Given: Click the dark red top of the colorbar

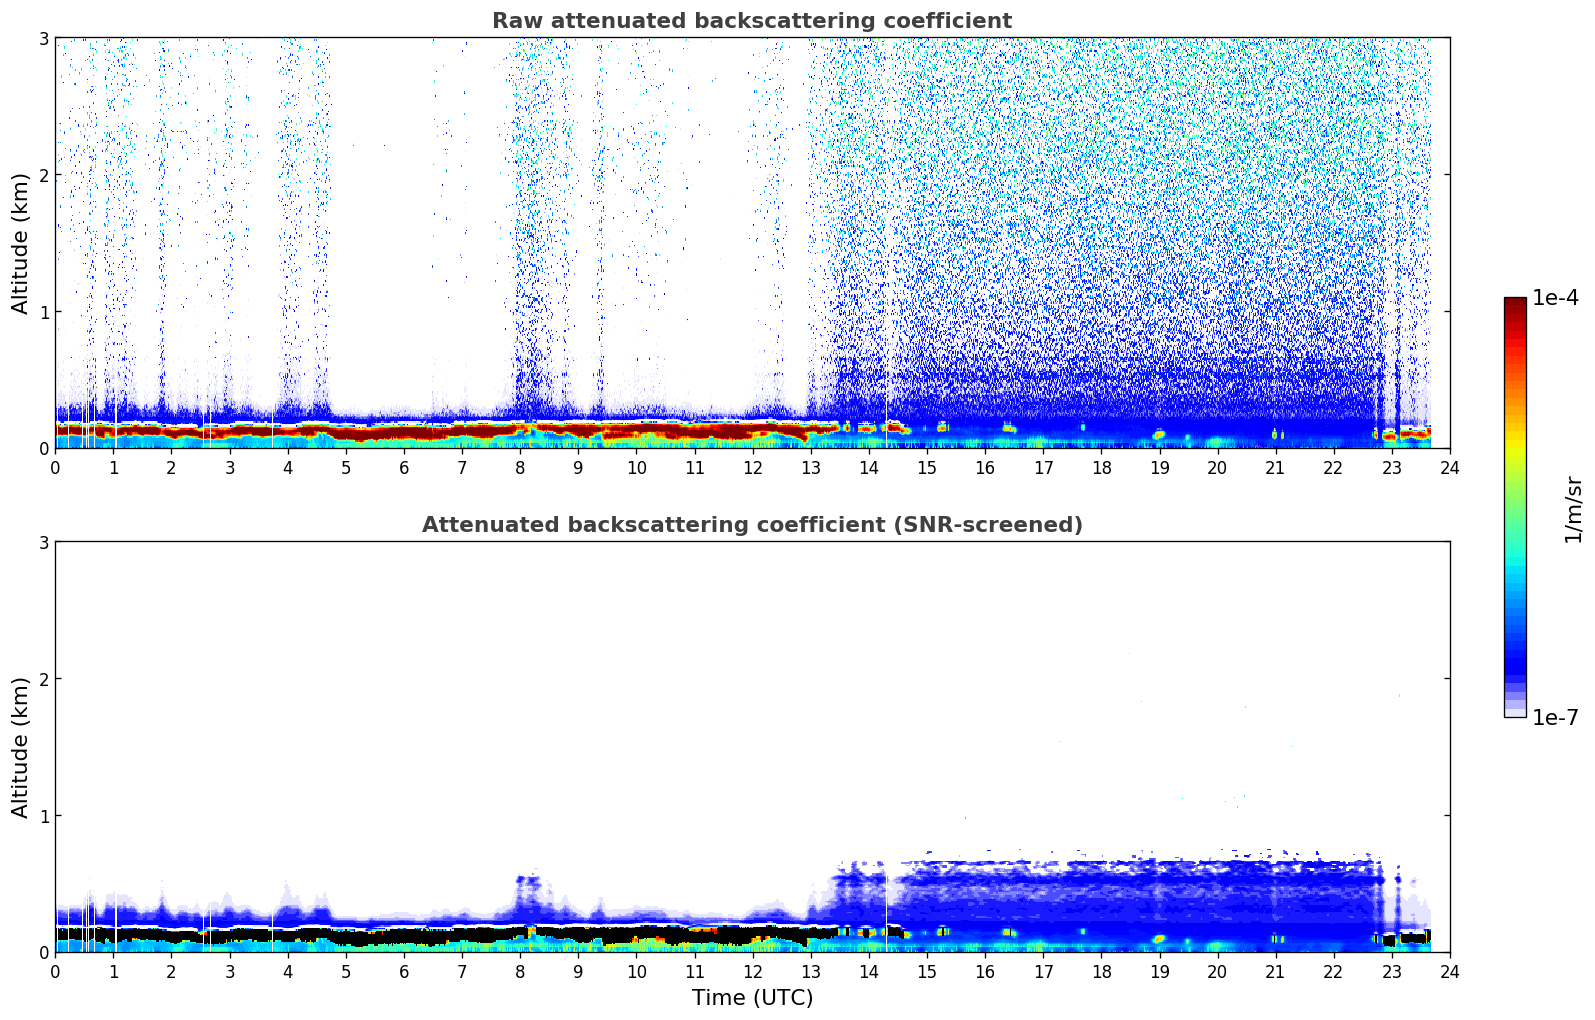Looking at the screenshot, I should pos(1514,304).
